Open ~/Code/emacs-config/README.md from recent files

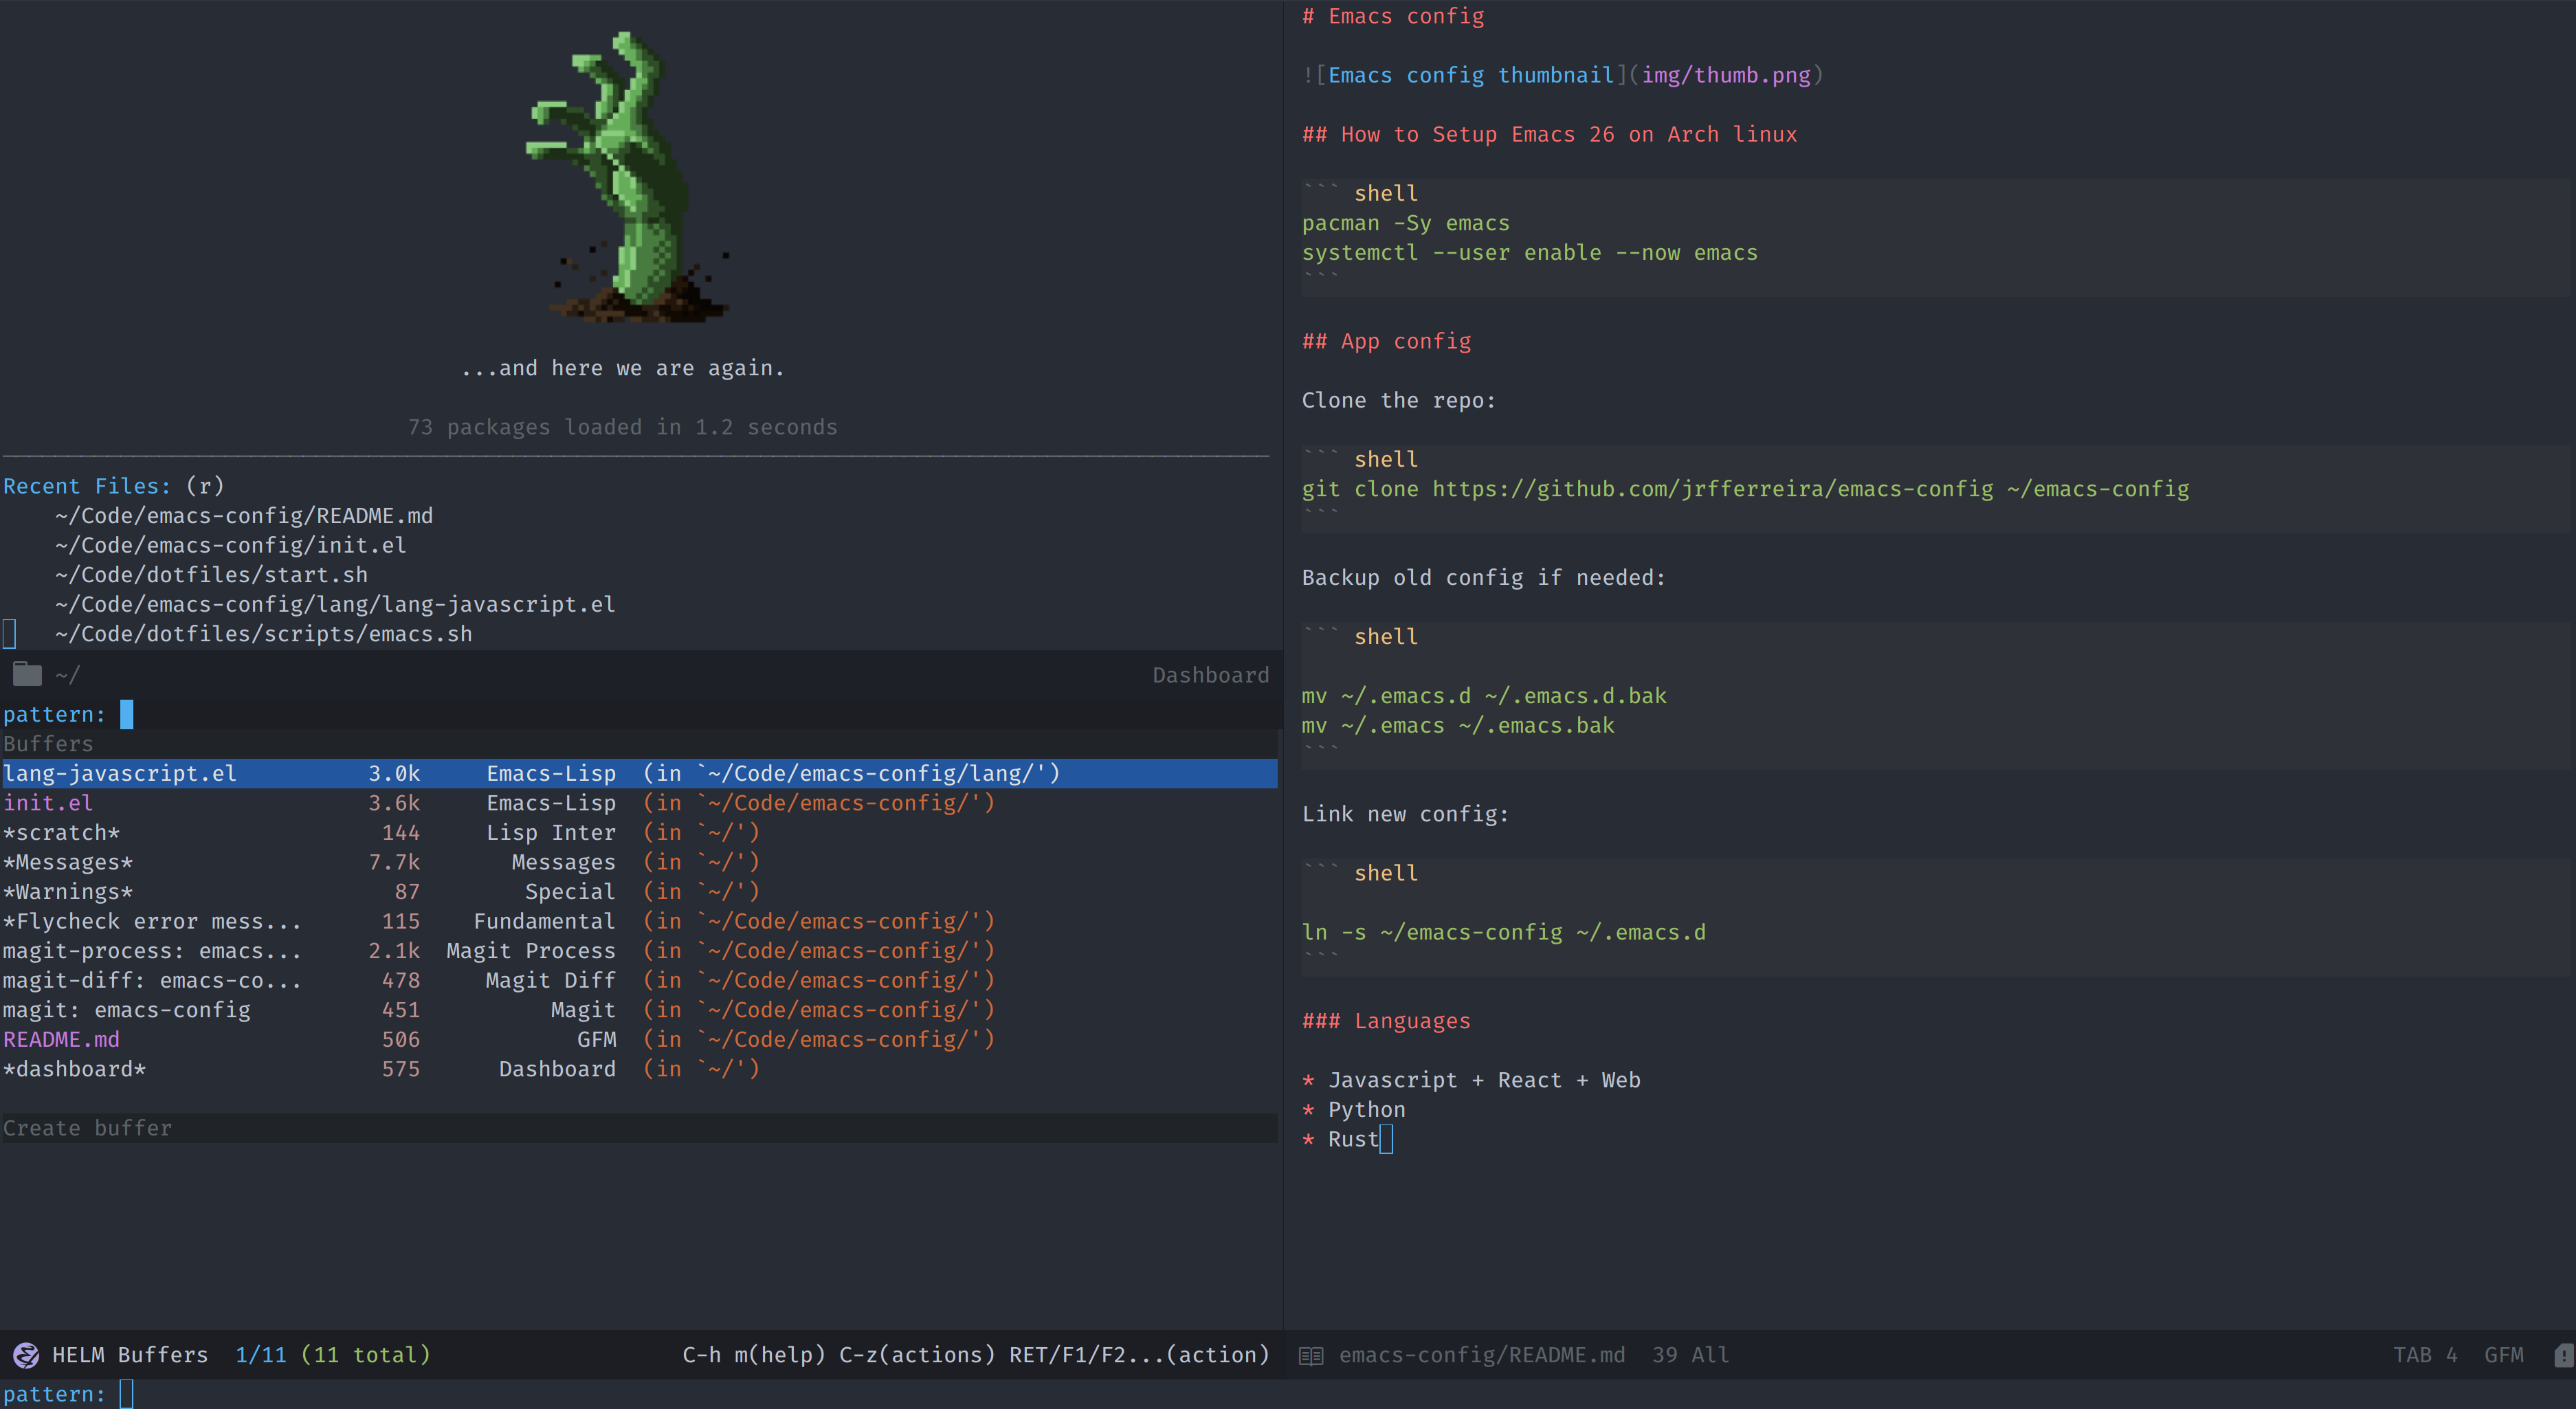244,516
